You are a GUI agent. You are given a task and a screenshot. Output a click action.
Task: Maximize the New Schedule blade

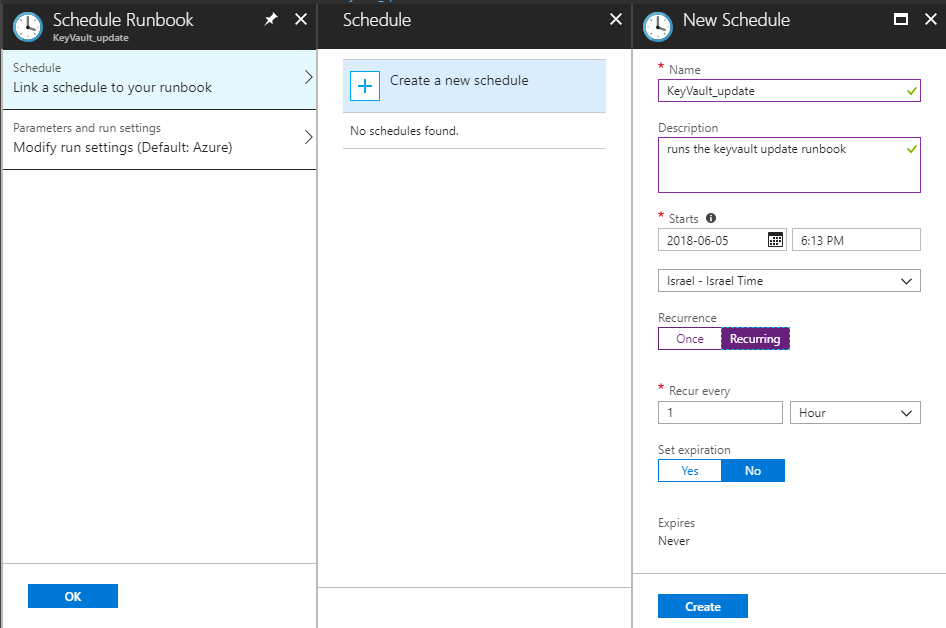900,19
